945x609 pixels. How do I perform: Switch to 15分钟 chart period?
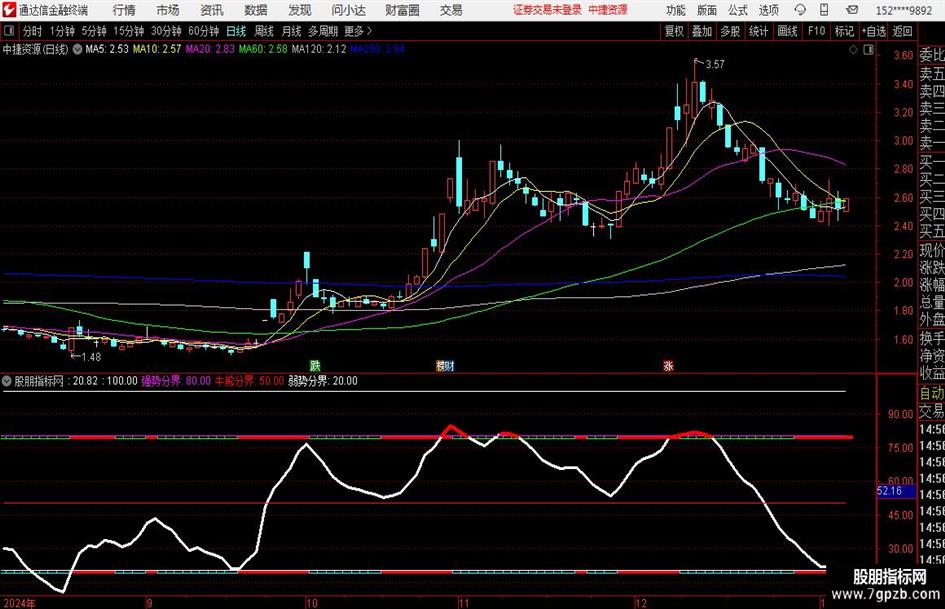128,31
